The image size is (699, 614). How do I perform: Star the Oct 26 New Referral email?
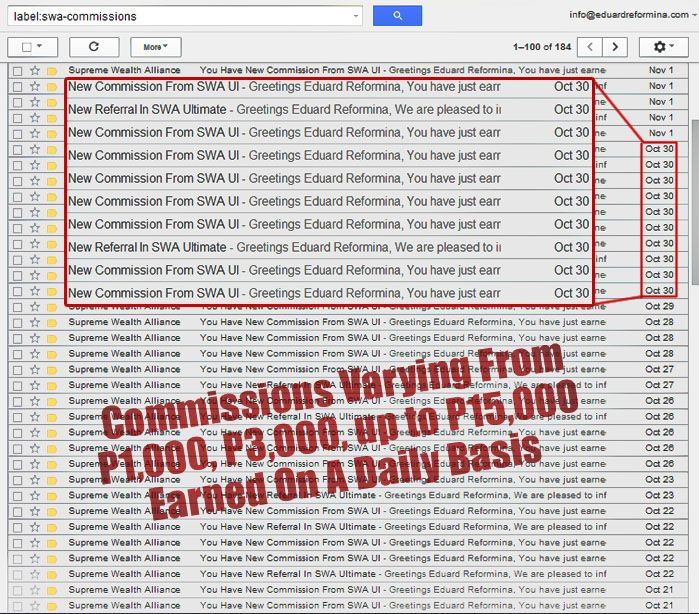pos(35,417)
